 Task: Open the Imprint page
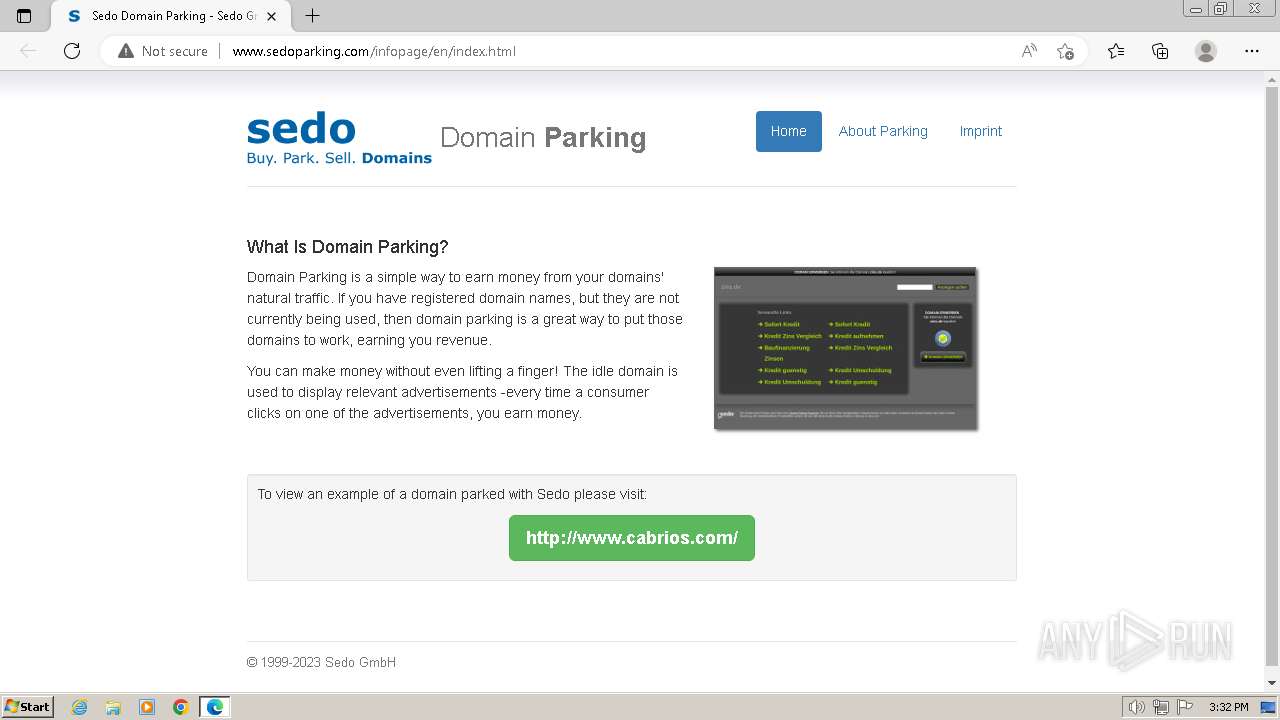click(981, 131)
